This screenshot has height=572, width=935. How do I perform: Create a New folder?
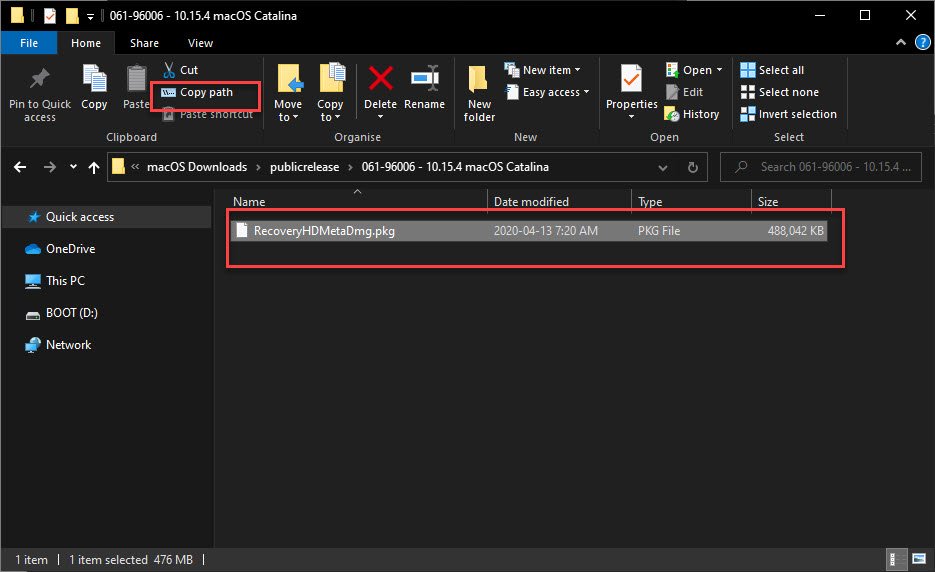479,93
